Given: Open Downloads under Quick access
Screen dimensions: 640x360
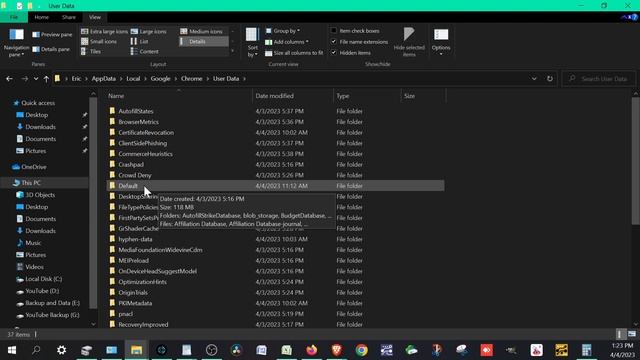Looking at the screenshot, I should tap(40, 127).
